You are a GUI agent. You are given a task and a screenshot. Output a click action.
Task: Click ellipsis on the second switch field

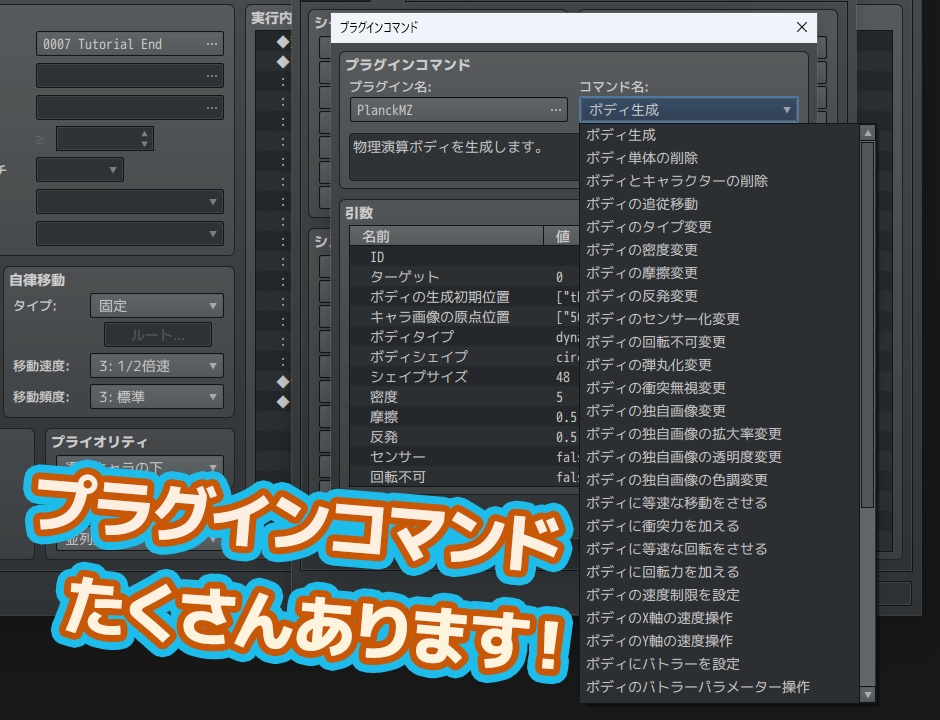point(210,75)
